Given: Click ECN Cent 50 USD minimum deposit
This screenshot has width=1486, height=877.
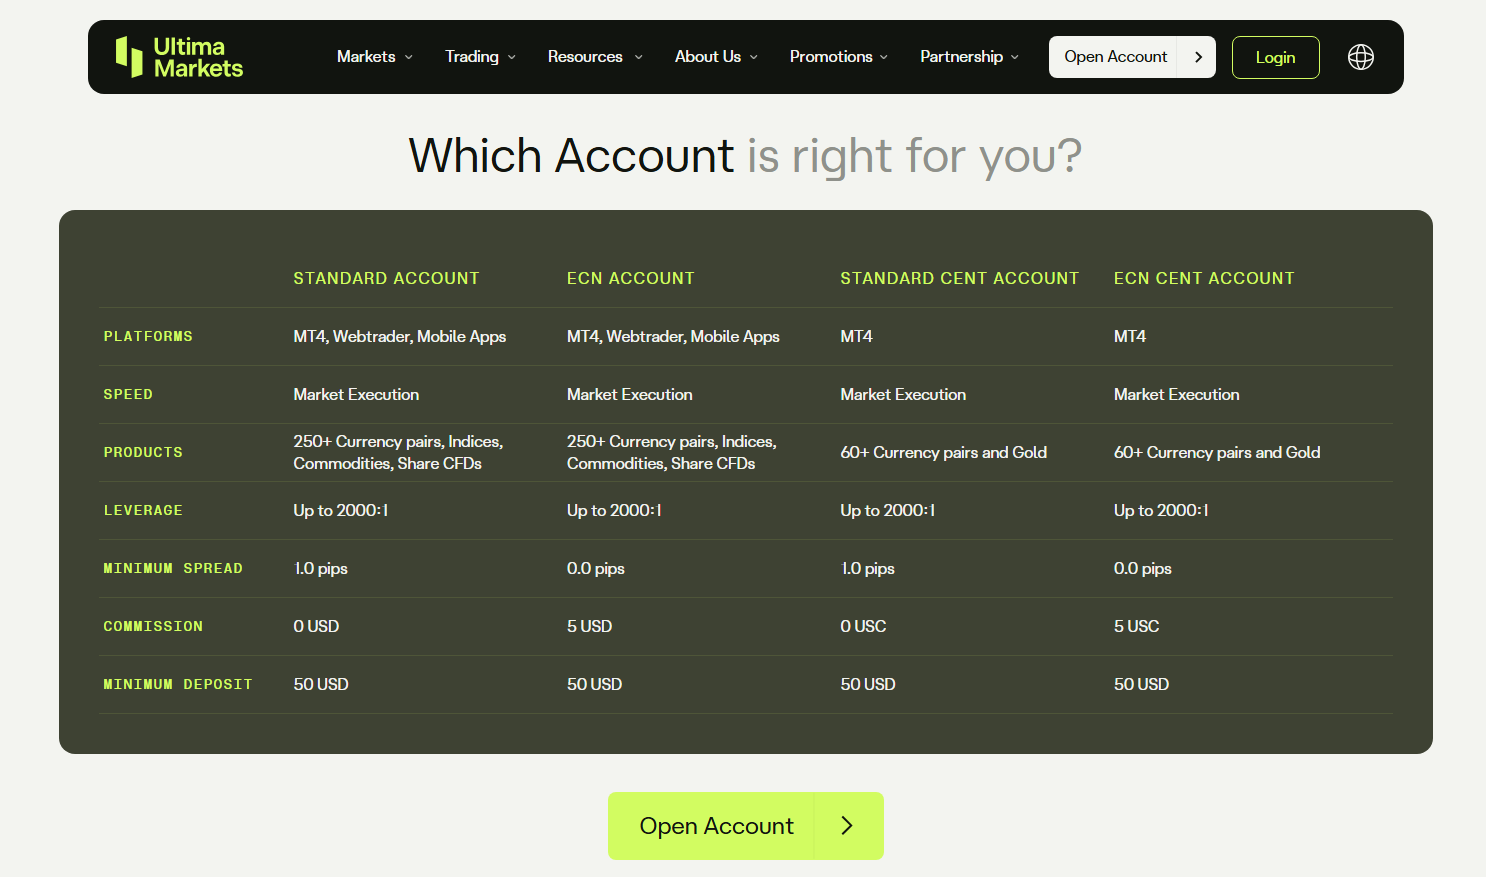Looking at the screenshot, I should 1142,684.
